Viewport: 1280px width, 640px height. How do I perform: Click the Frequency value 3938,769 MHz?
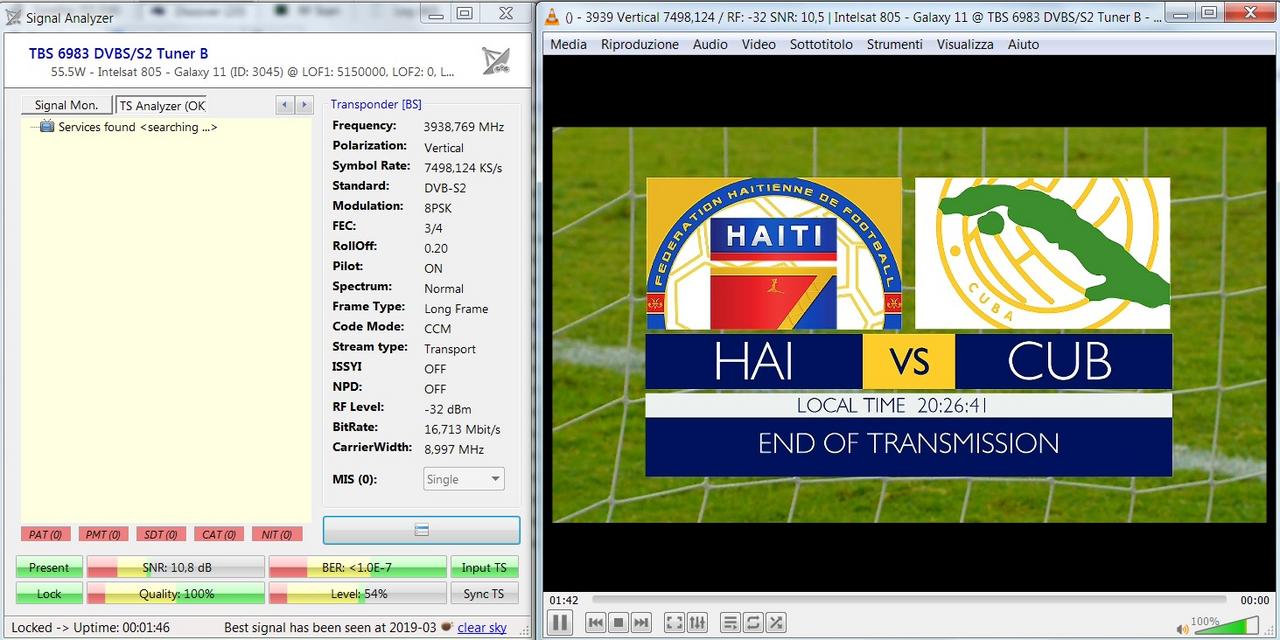(464, 127)
